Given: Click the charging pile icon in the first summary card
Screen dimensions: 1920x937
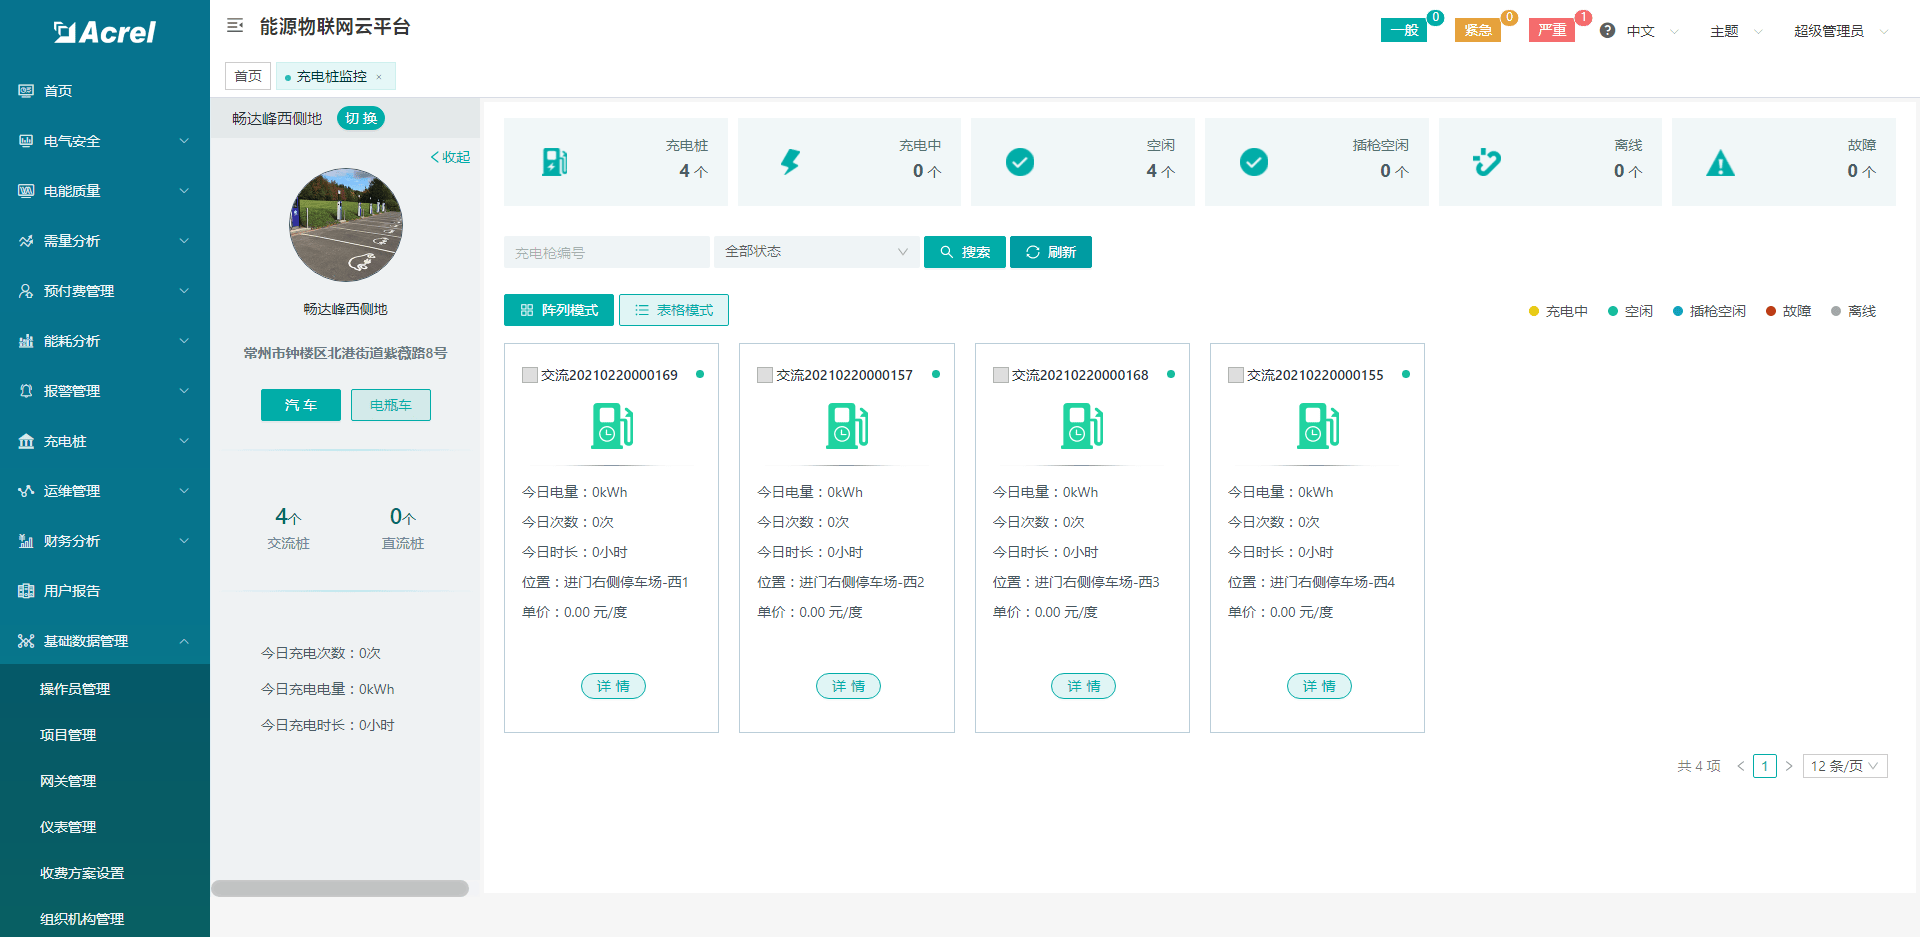Looking at the screenshot, I should coord(554,162).
